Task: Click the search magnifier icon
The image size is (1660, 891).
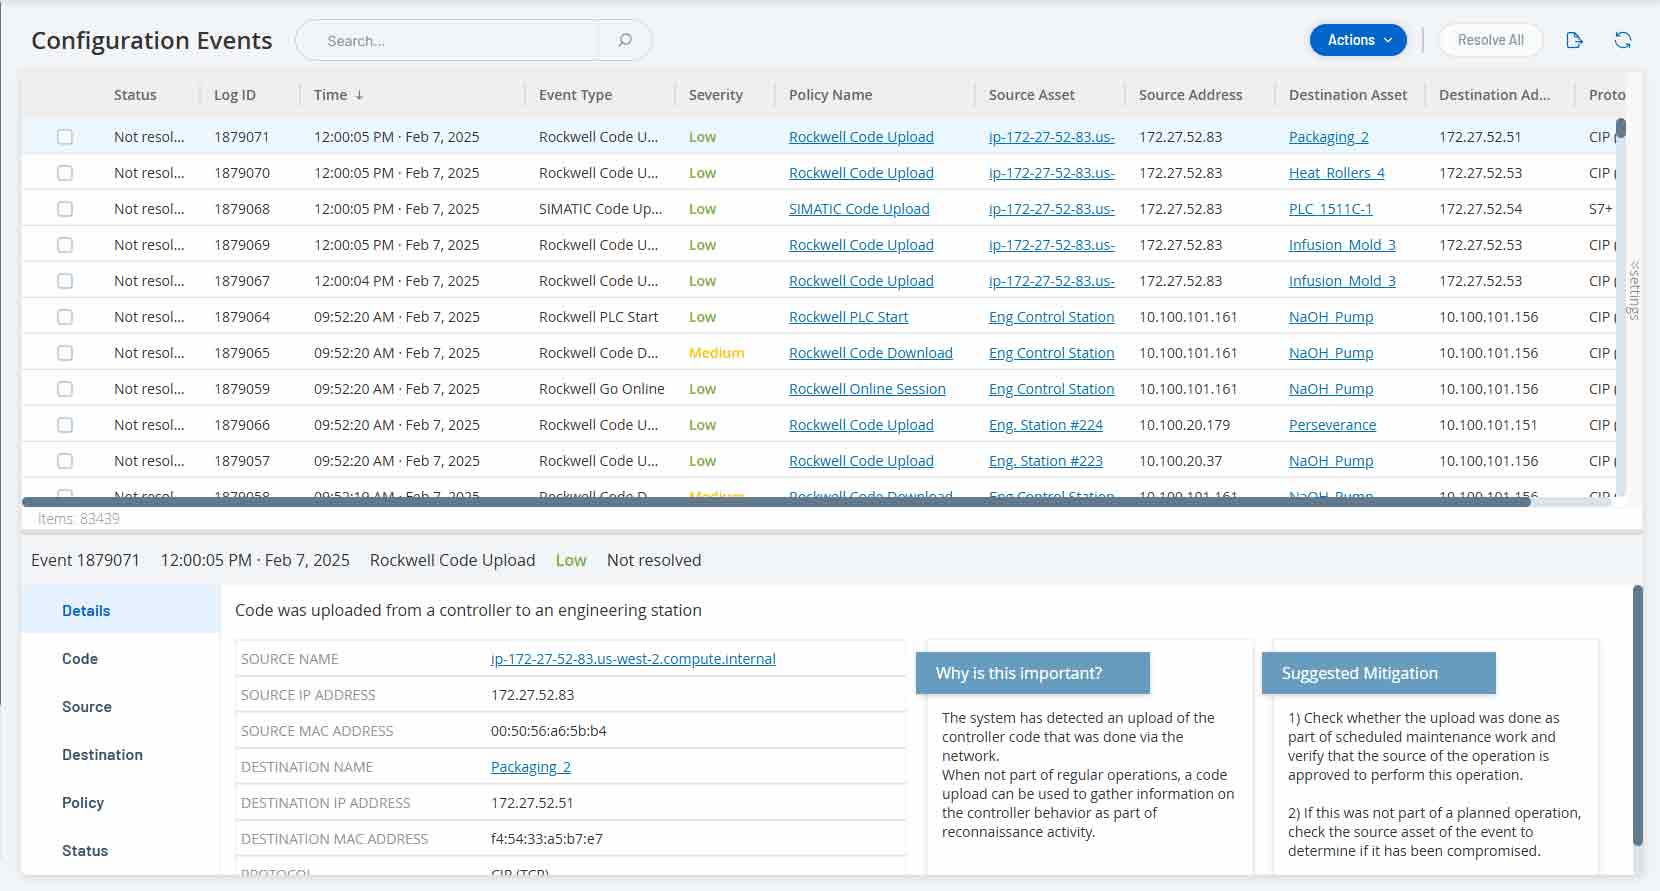Action: (625, 40)
